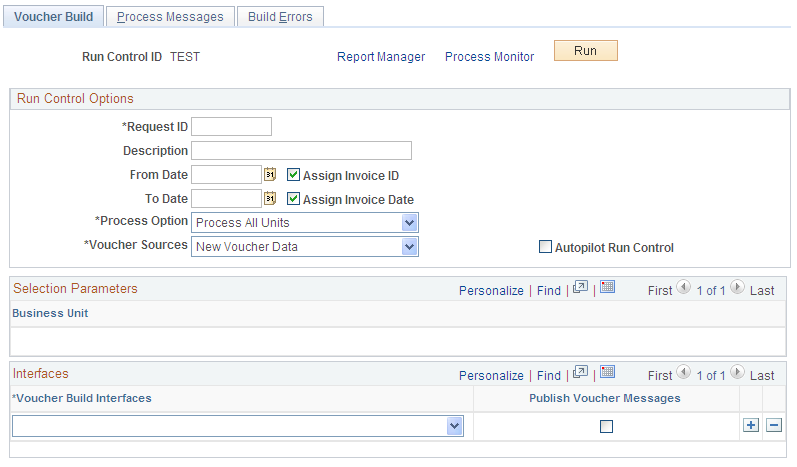797x467 pixels.
Task: Uncheck Assign Invoice ID checkbox
Action: tap(293, 175)
